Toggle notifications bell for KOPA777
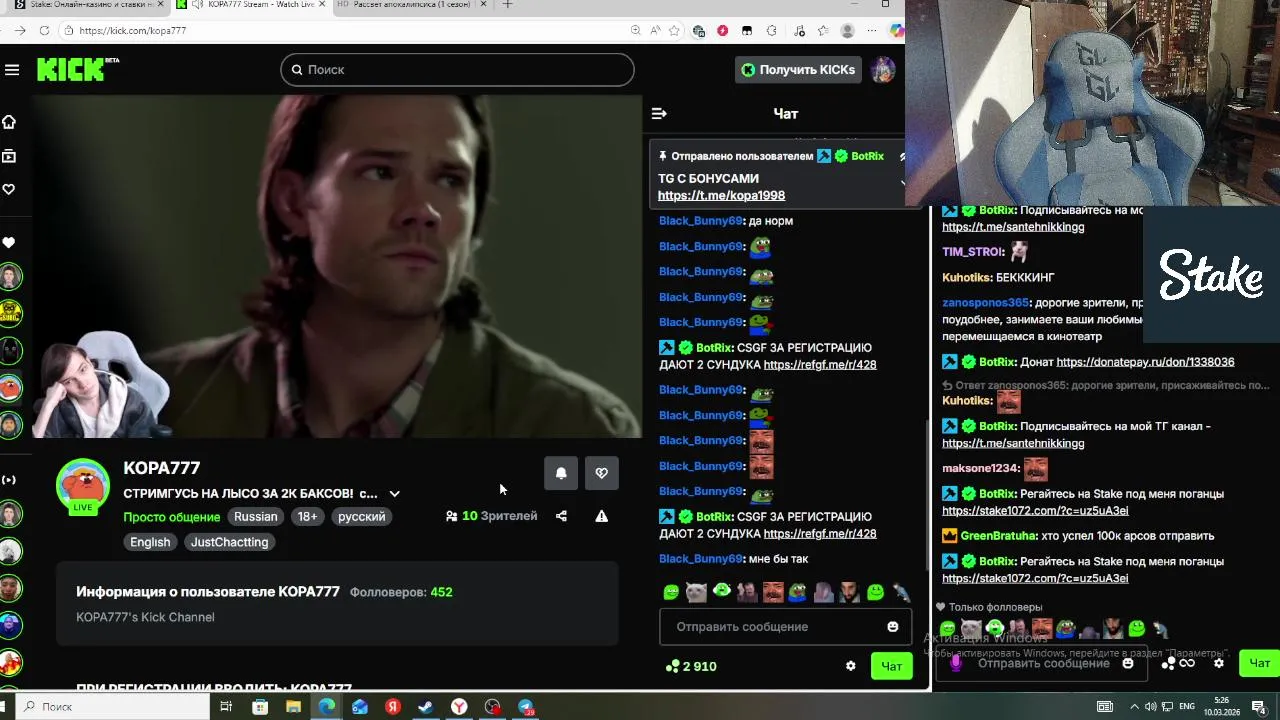This screenshot has width=1280, height=720. pos(561,473)
